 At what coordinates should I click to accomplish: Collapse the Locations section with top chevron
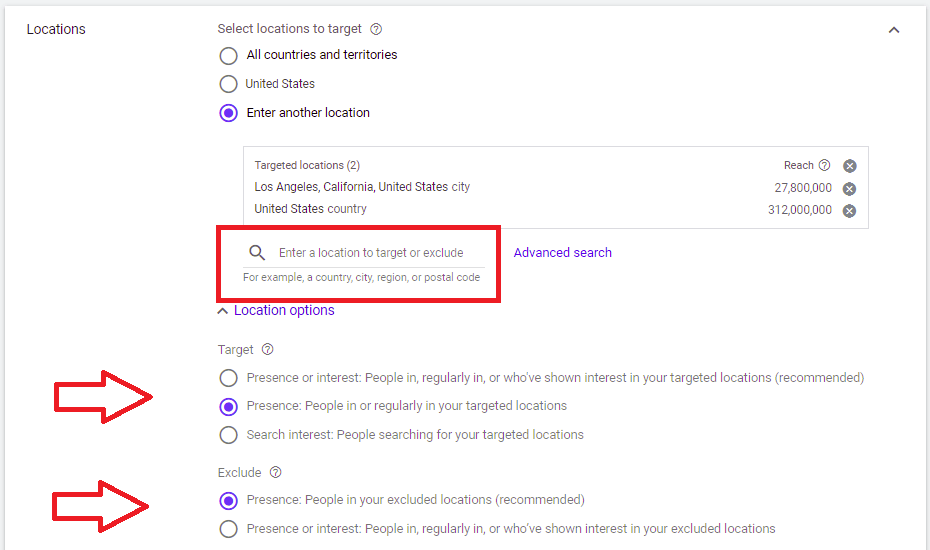tap(894, 30)
